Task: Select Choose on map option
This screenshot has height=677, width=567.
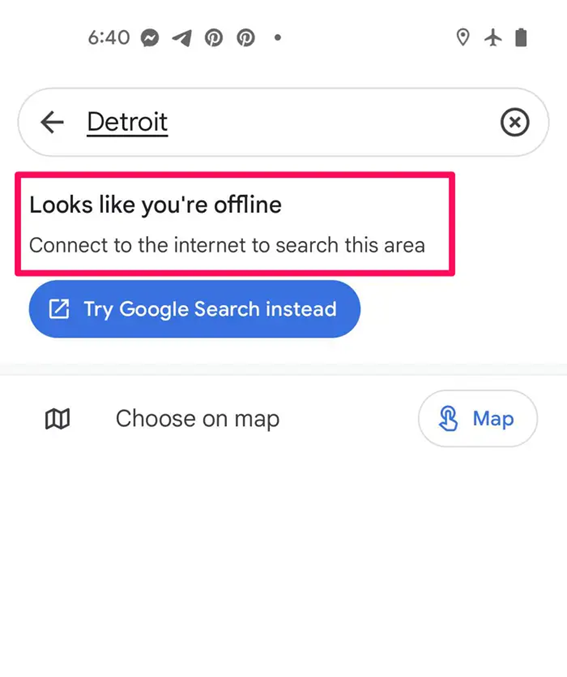Action: (197, 419)
